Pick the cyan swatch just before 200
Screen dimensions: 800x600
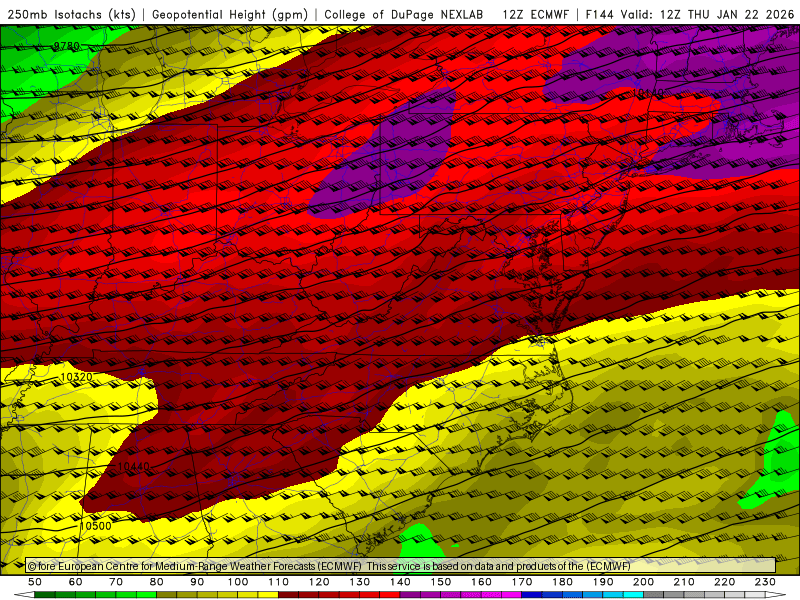[x=633, y=595]
